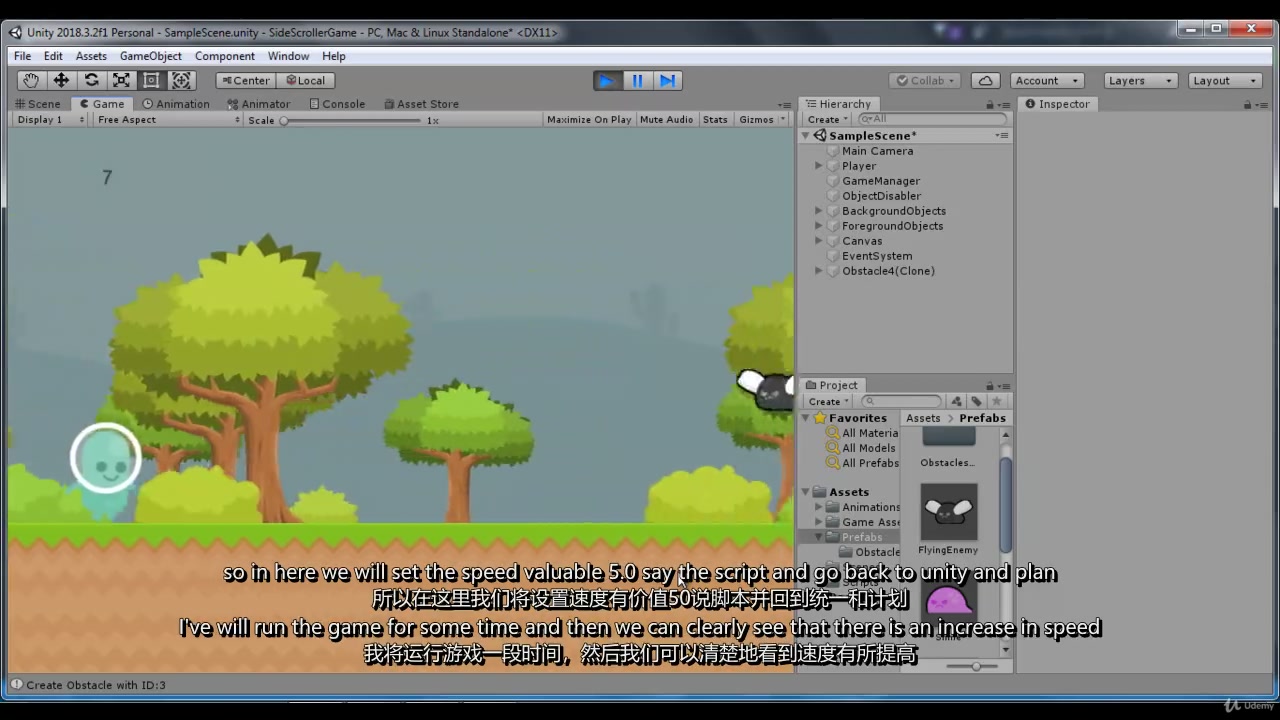Toggle Maximize On Play in Game view
Image resolution: width=1280 pixels, height=720 pixels.
click(589, 119)
